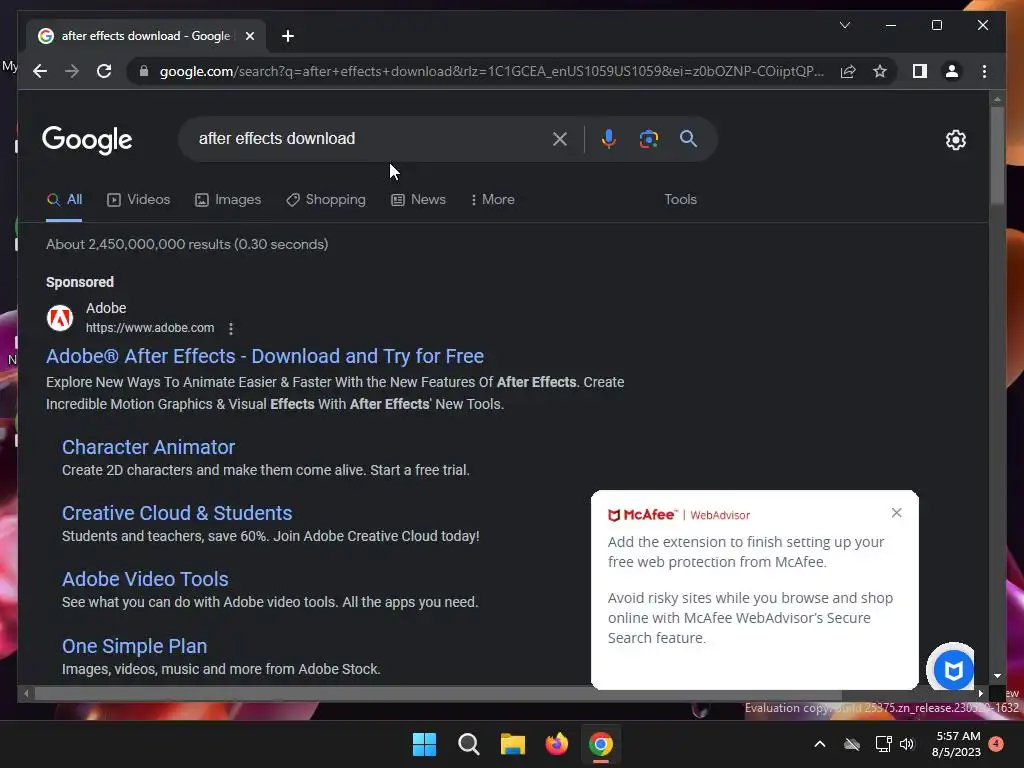Image resolution: width=1024 pixels, height=768 pixels.
Task: Submit search with magnifier icon
Action: [688, 138]
